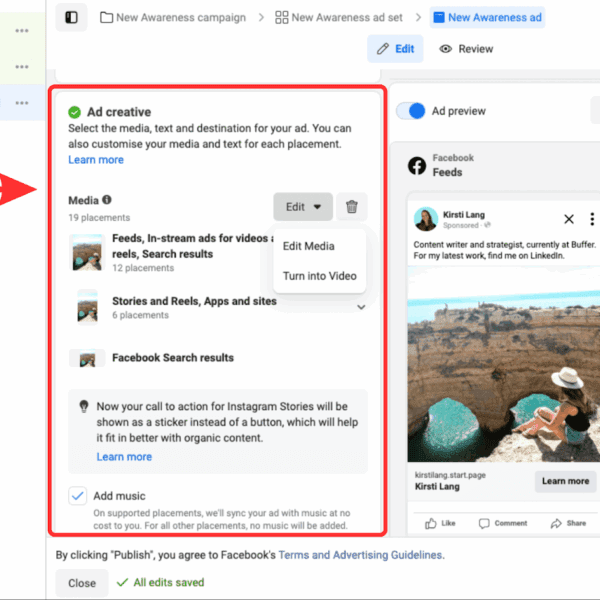Image resolution: width=600 pixels, height=600 pixels.
Task: Click Learn more under Ad creative
Action: pos(96,160)
